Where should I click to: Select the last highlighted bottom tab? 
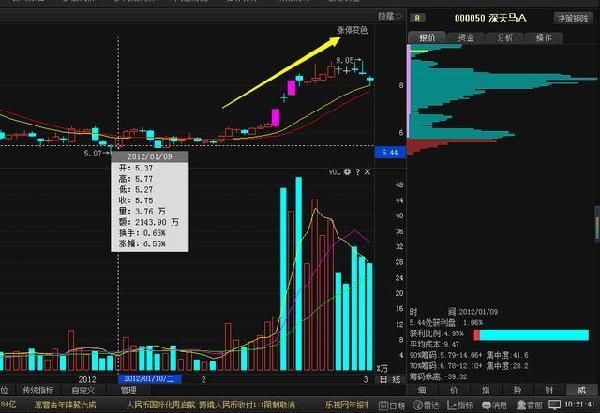(582, 390)
